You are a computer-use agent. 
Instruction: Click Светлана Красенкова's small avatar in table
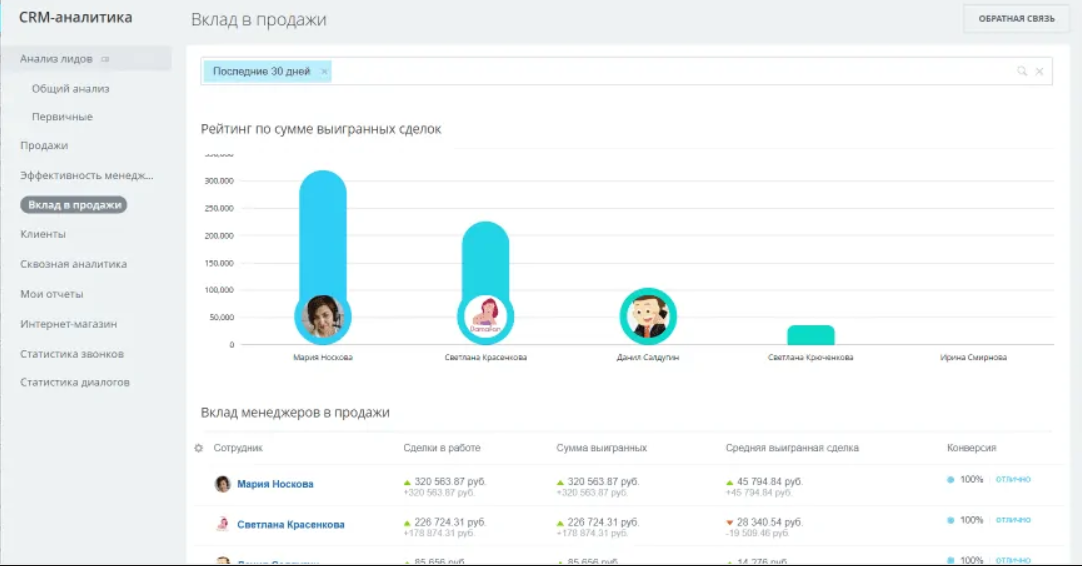[223, 524]
